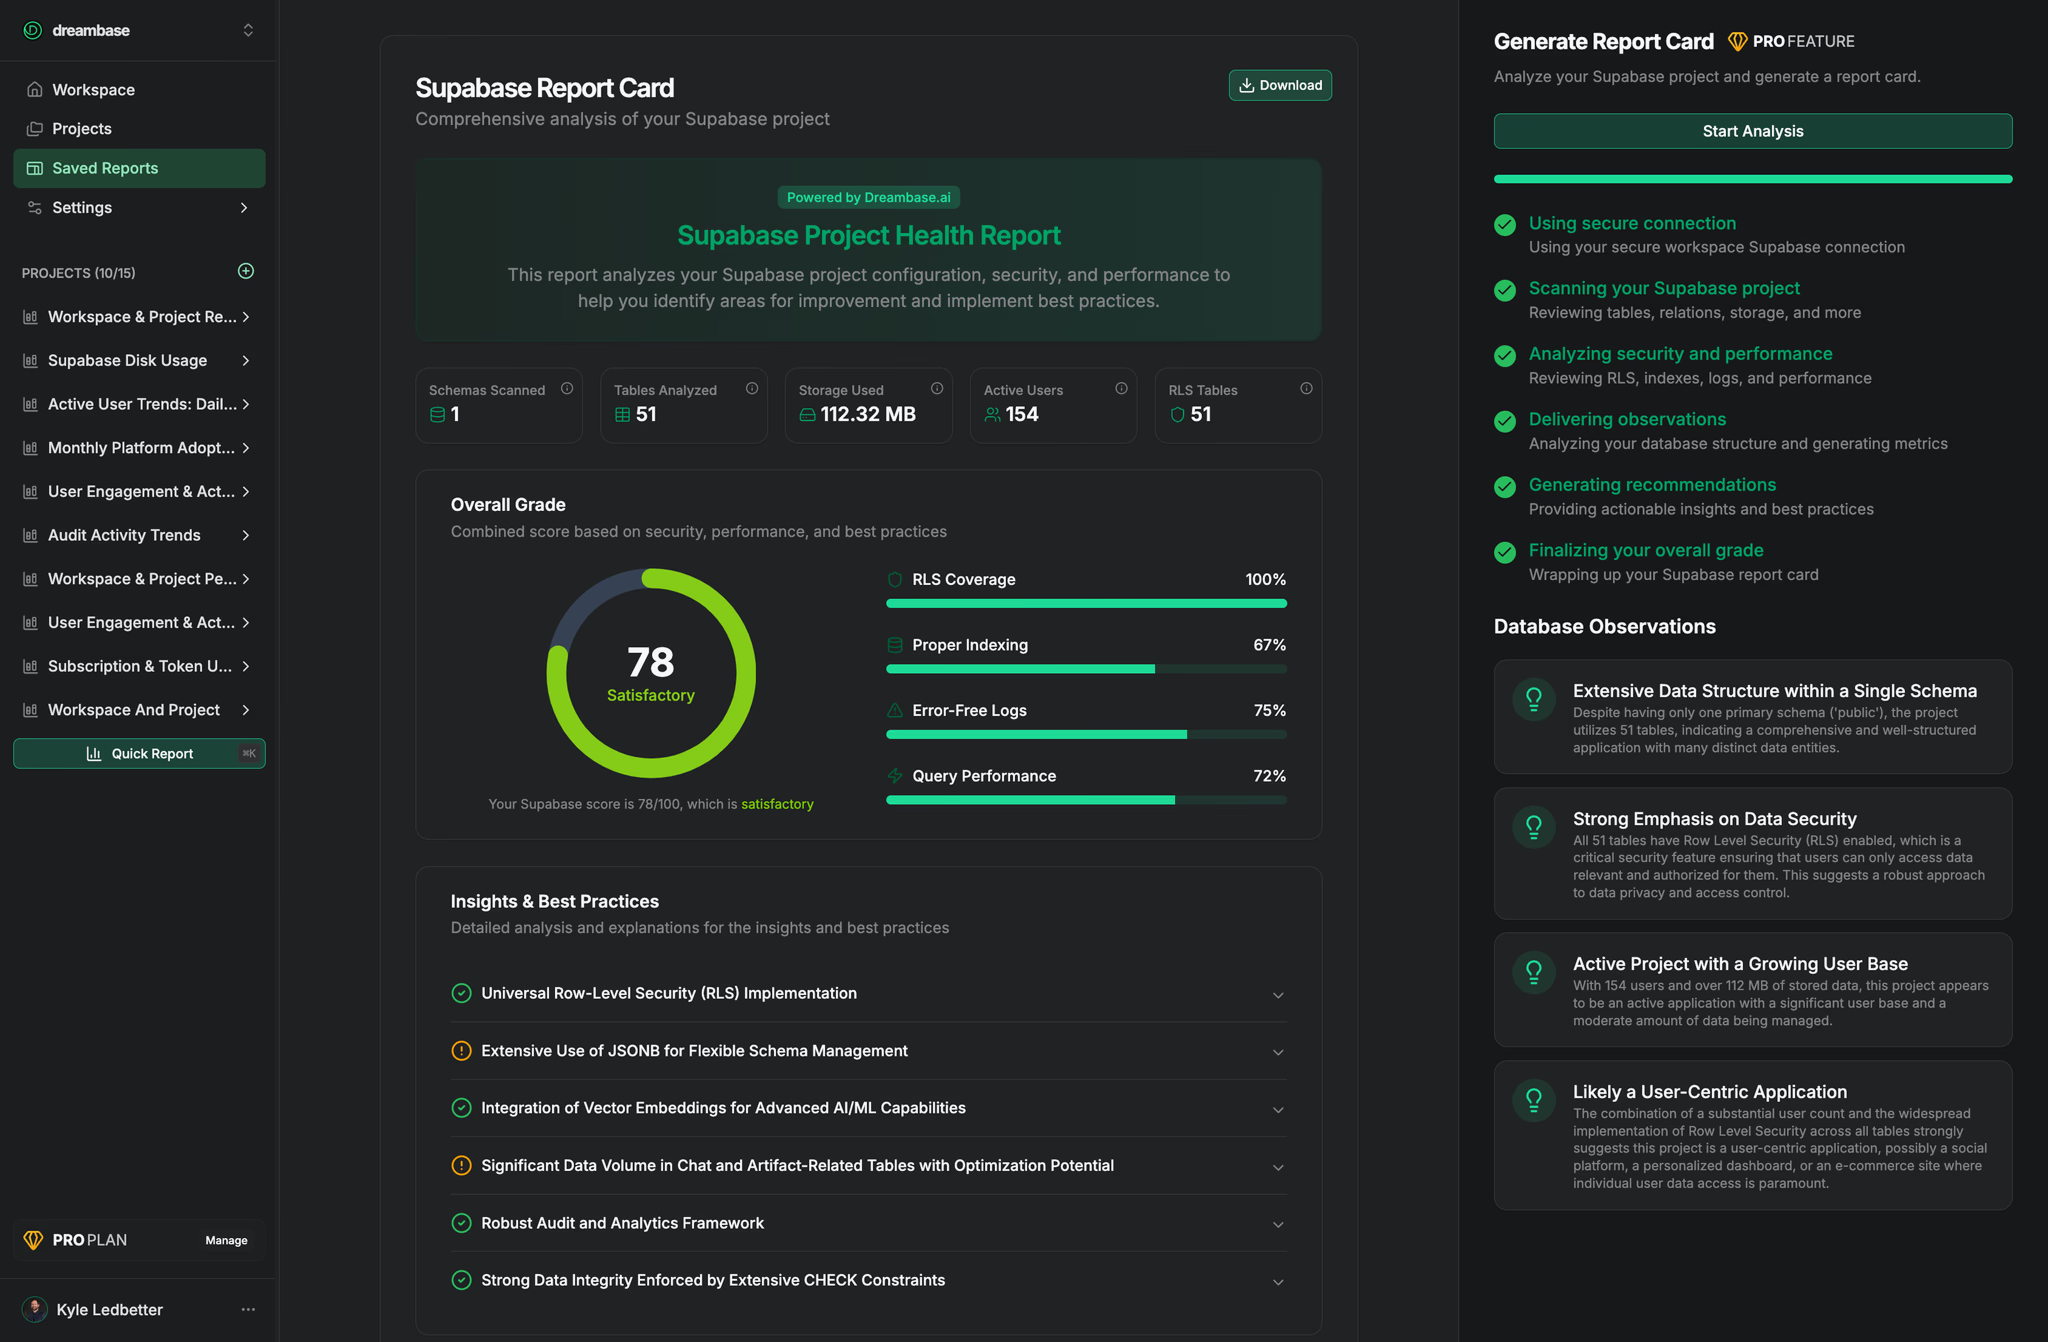Screen dimensions: 2048x1342
Task: Open the dreambase workspace switcher
Action: click(248, 30)
